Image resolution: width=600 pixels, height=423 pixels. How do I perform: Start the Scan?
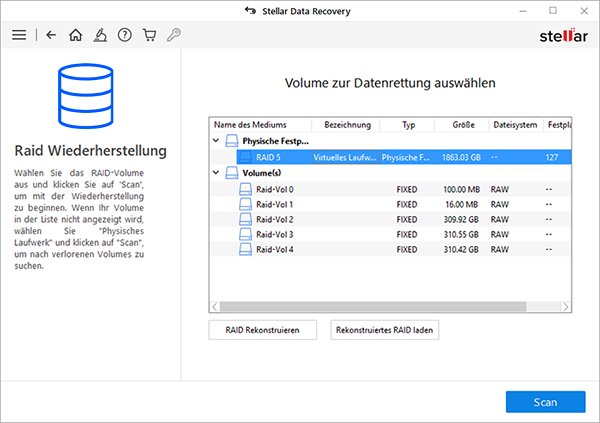click(546, 402)
